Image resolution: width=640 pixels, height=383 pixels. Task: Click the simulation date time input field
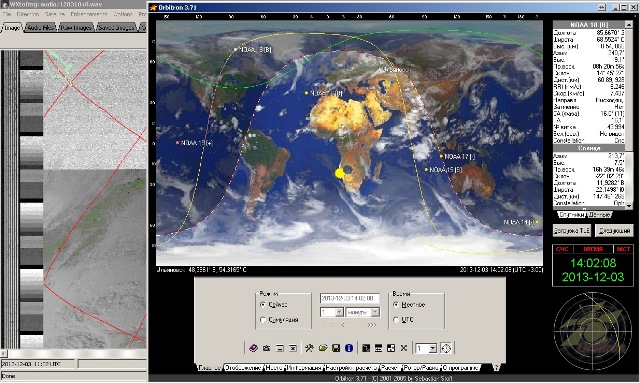350,298
